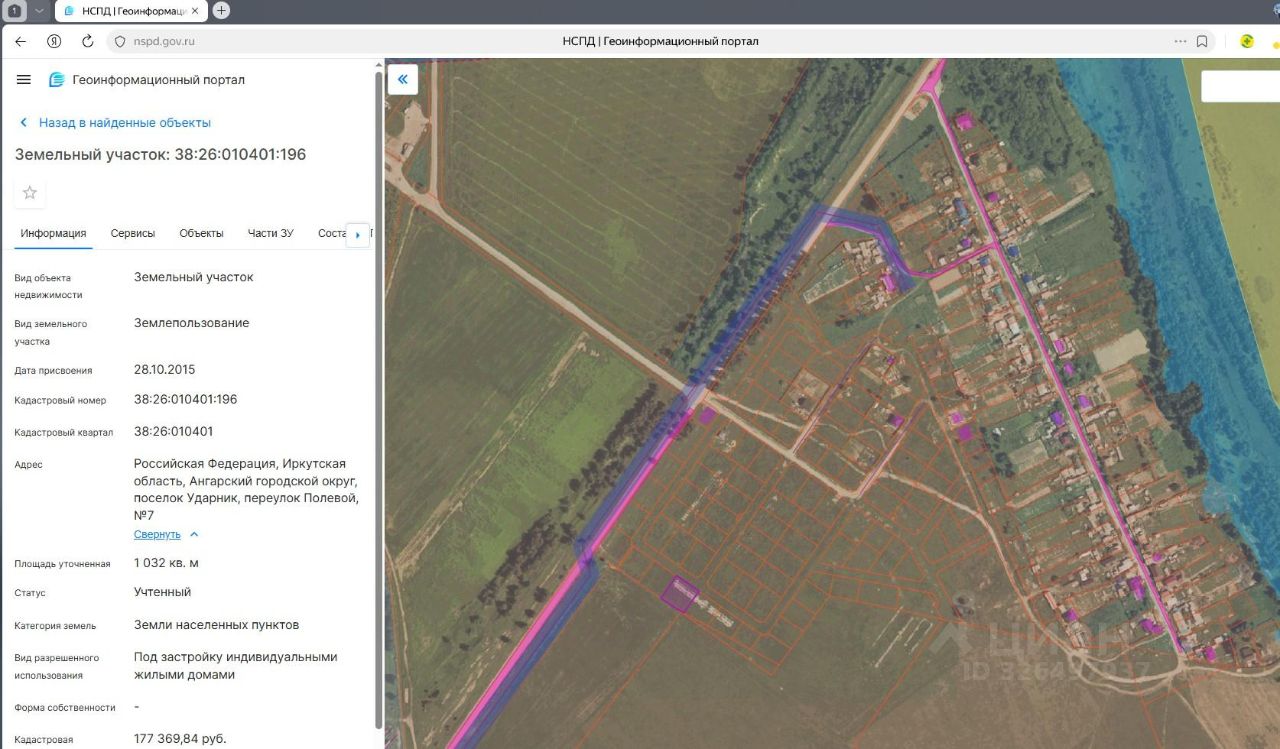1280x749 pixels.
Task: Click the Статус label
Action: pos(30,592)
